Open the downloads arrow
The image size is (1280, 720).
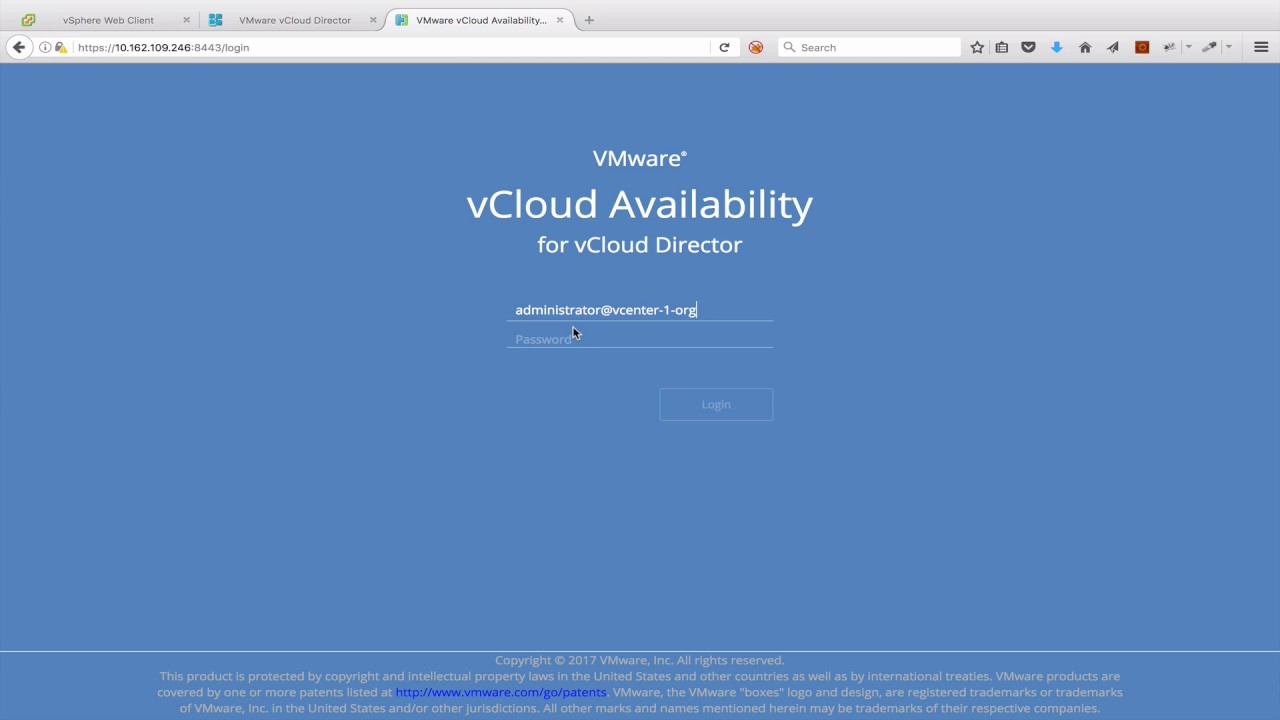[1056, 47]
